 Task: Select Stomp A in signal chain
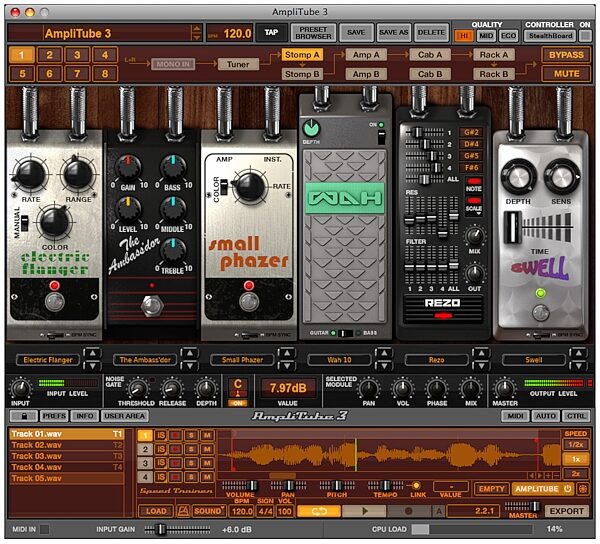302,55
